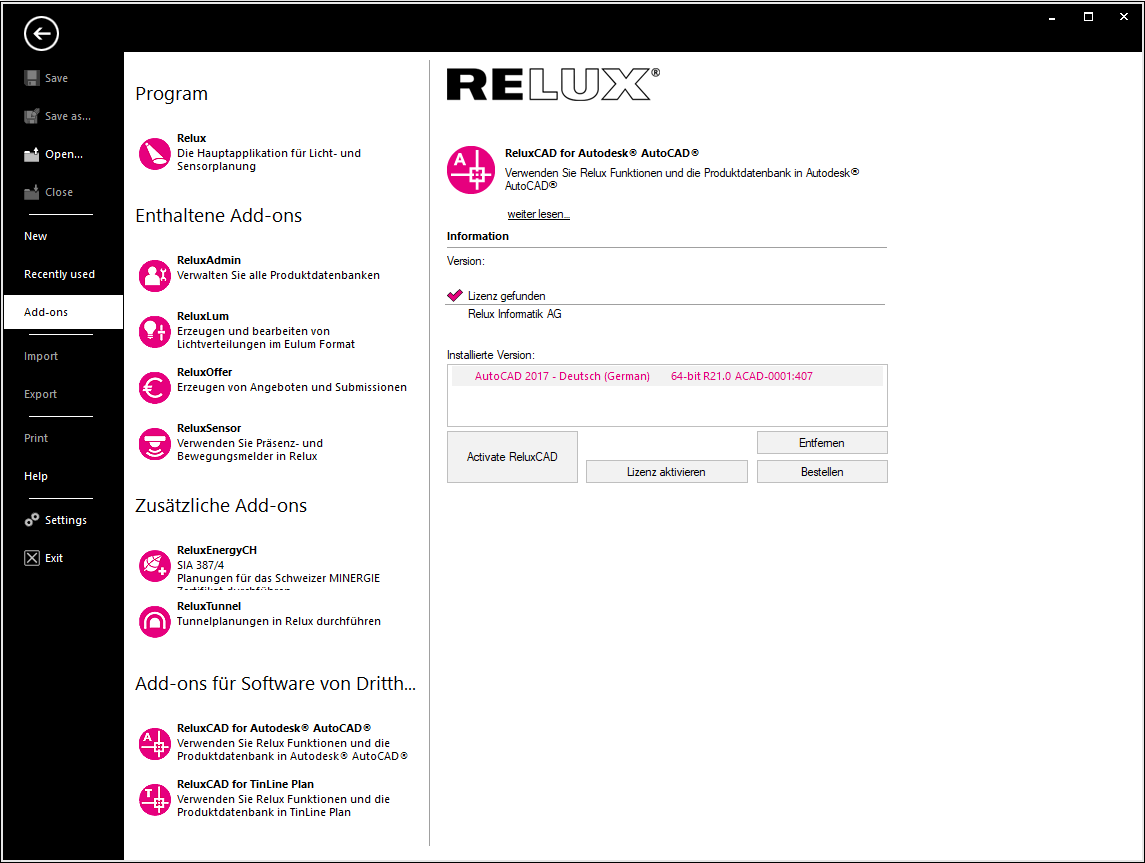Click the back arrow circle icon
This screenshot has width=1145, height=863.
(41, 34)
